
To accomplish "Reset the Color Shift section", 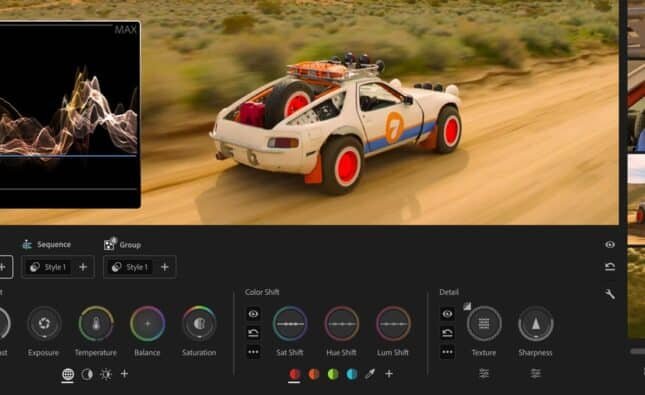I will tap(253, 332).
